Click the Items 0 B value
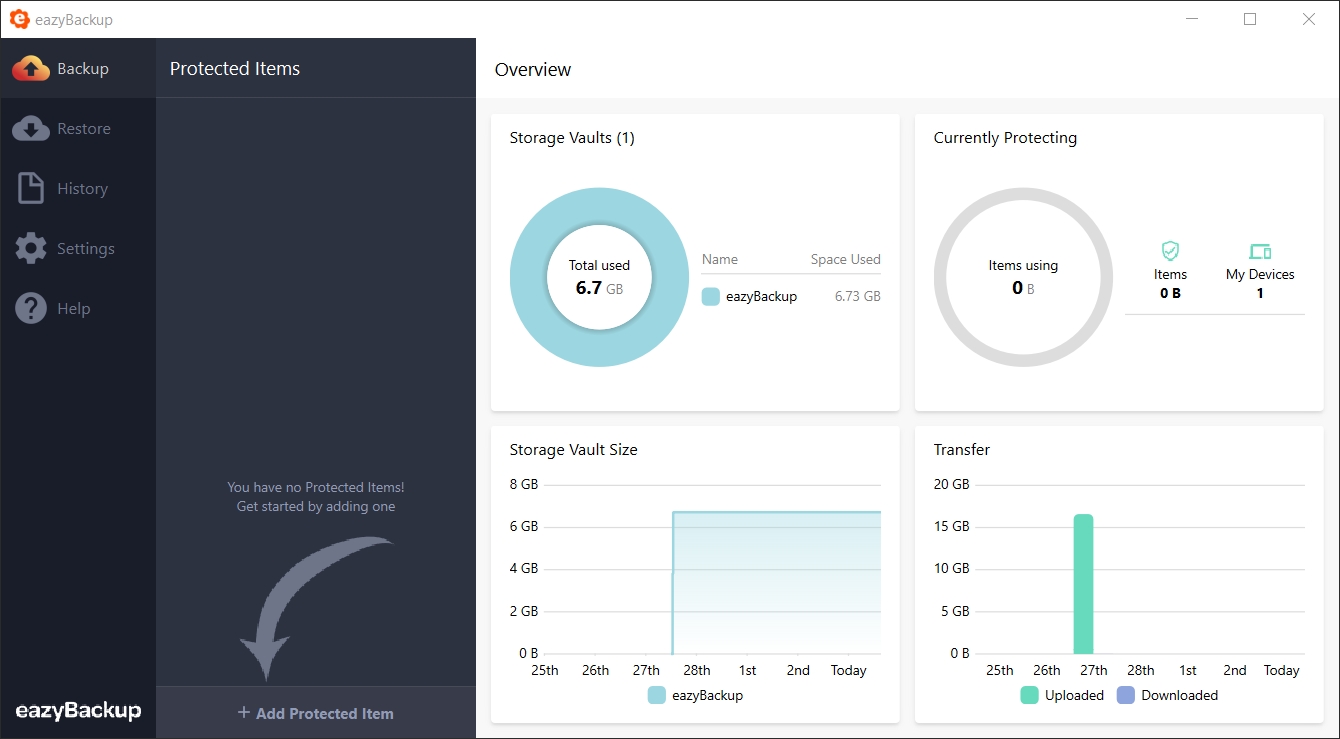 pyautogui.click(x=1170, y=293)
